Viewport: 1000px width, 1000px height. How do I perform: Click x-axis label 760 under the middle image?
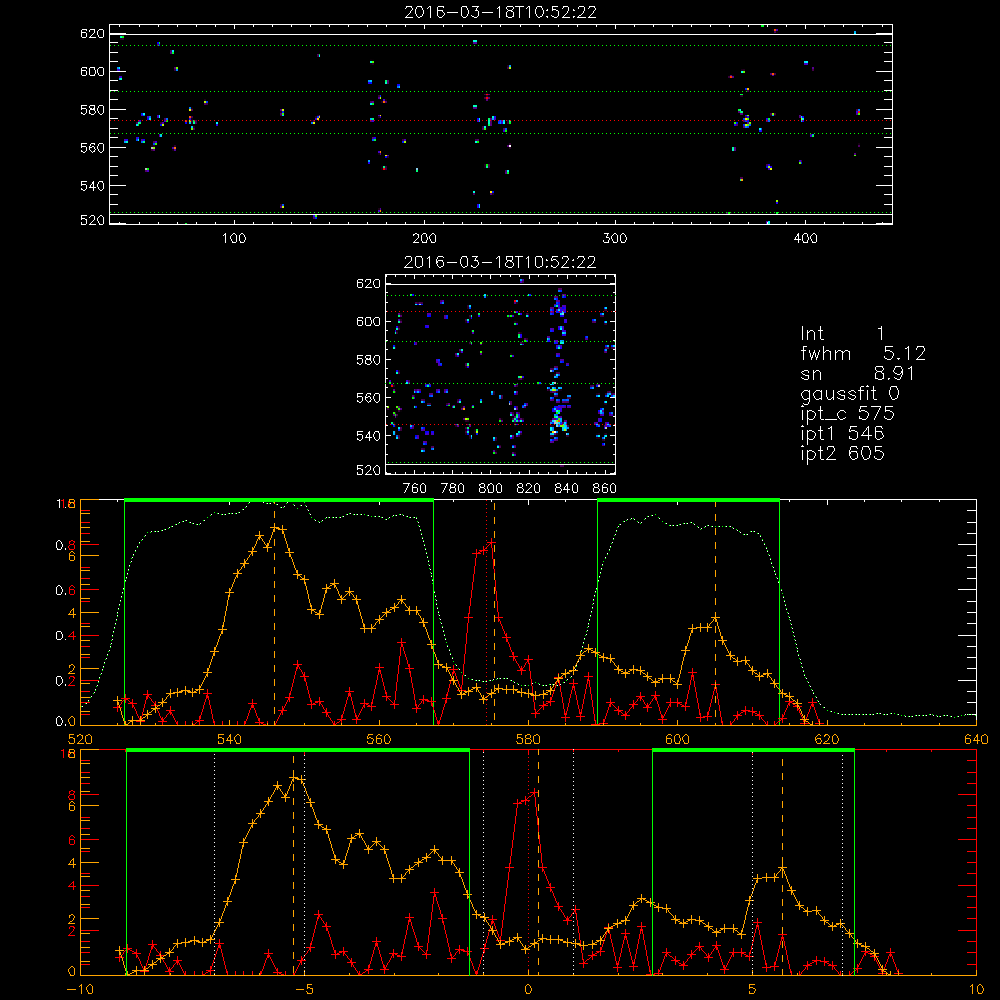pyautogui.click(x=415, y=489)
